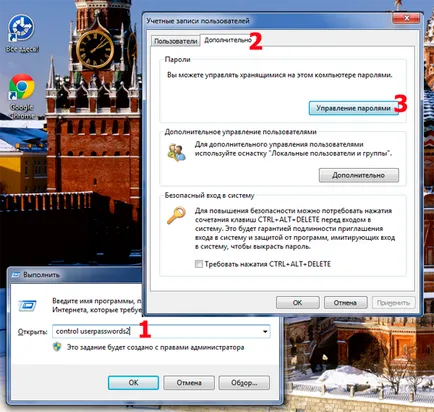Click text 'Вы можете управлять хранящимися на этом компьютере паролями.'
The image size is (434, 412).
tap(280, 75)
